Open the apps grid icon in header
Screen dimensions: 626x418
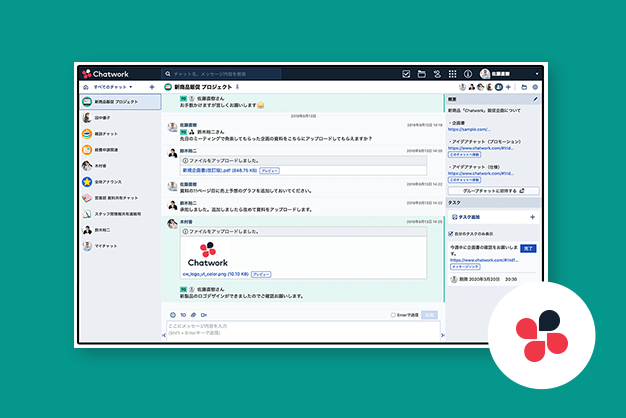pos(452,74)
